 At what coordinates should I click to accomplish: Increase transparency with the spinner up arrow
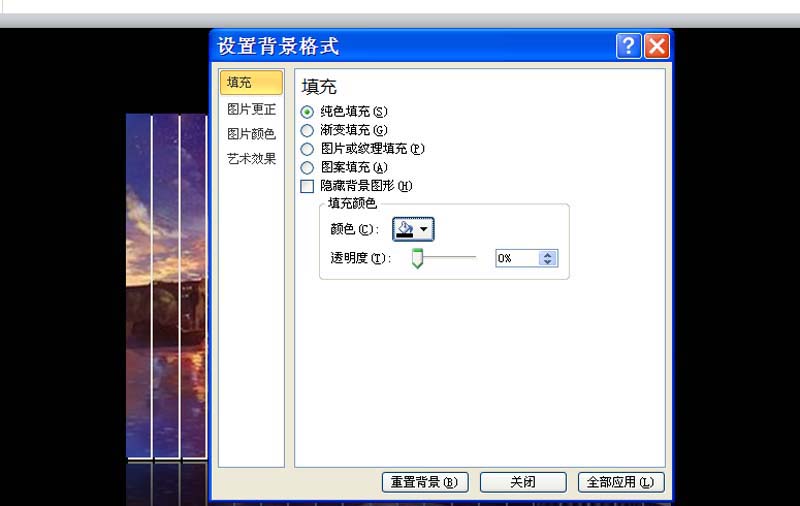548,254
